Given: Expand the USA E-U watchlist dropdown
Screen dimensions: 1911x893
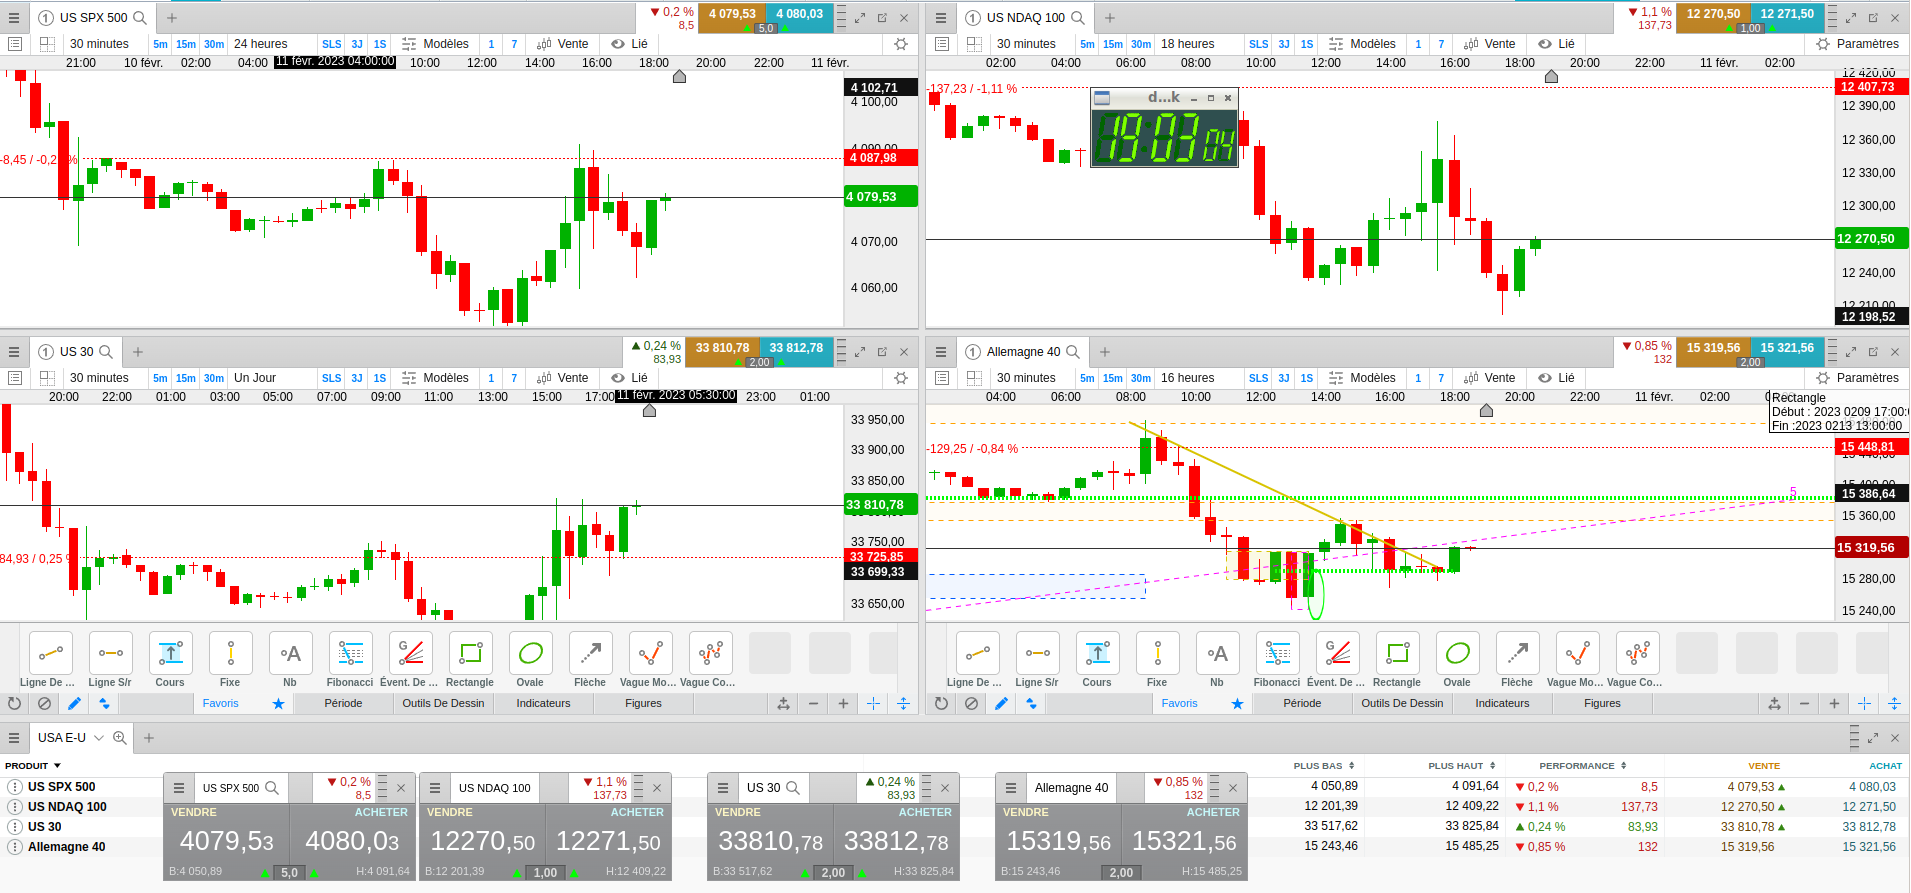Looking at the screenshot, I should pyautogui.click(x=98, y=738).
